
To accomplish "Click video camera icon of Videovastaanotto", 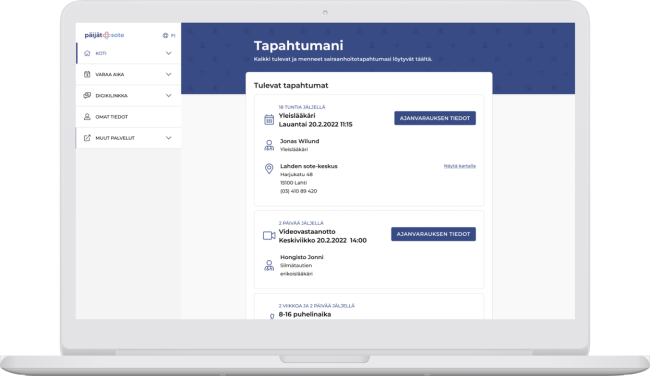I will [x=269, y=235].
